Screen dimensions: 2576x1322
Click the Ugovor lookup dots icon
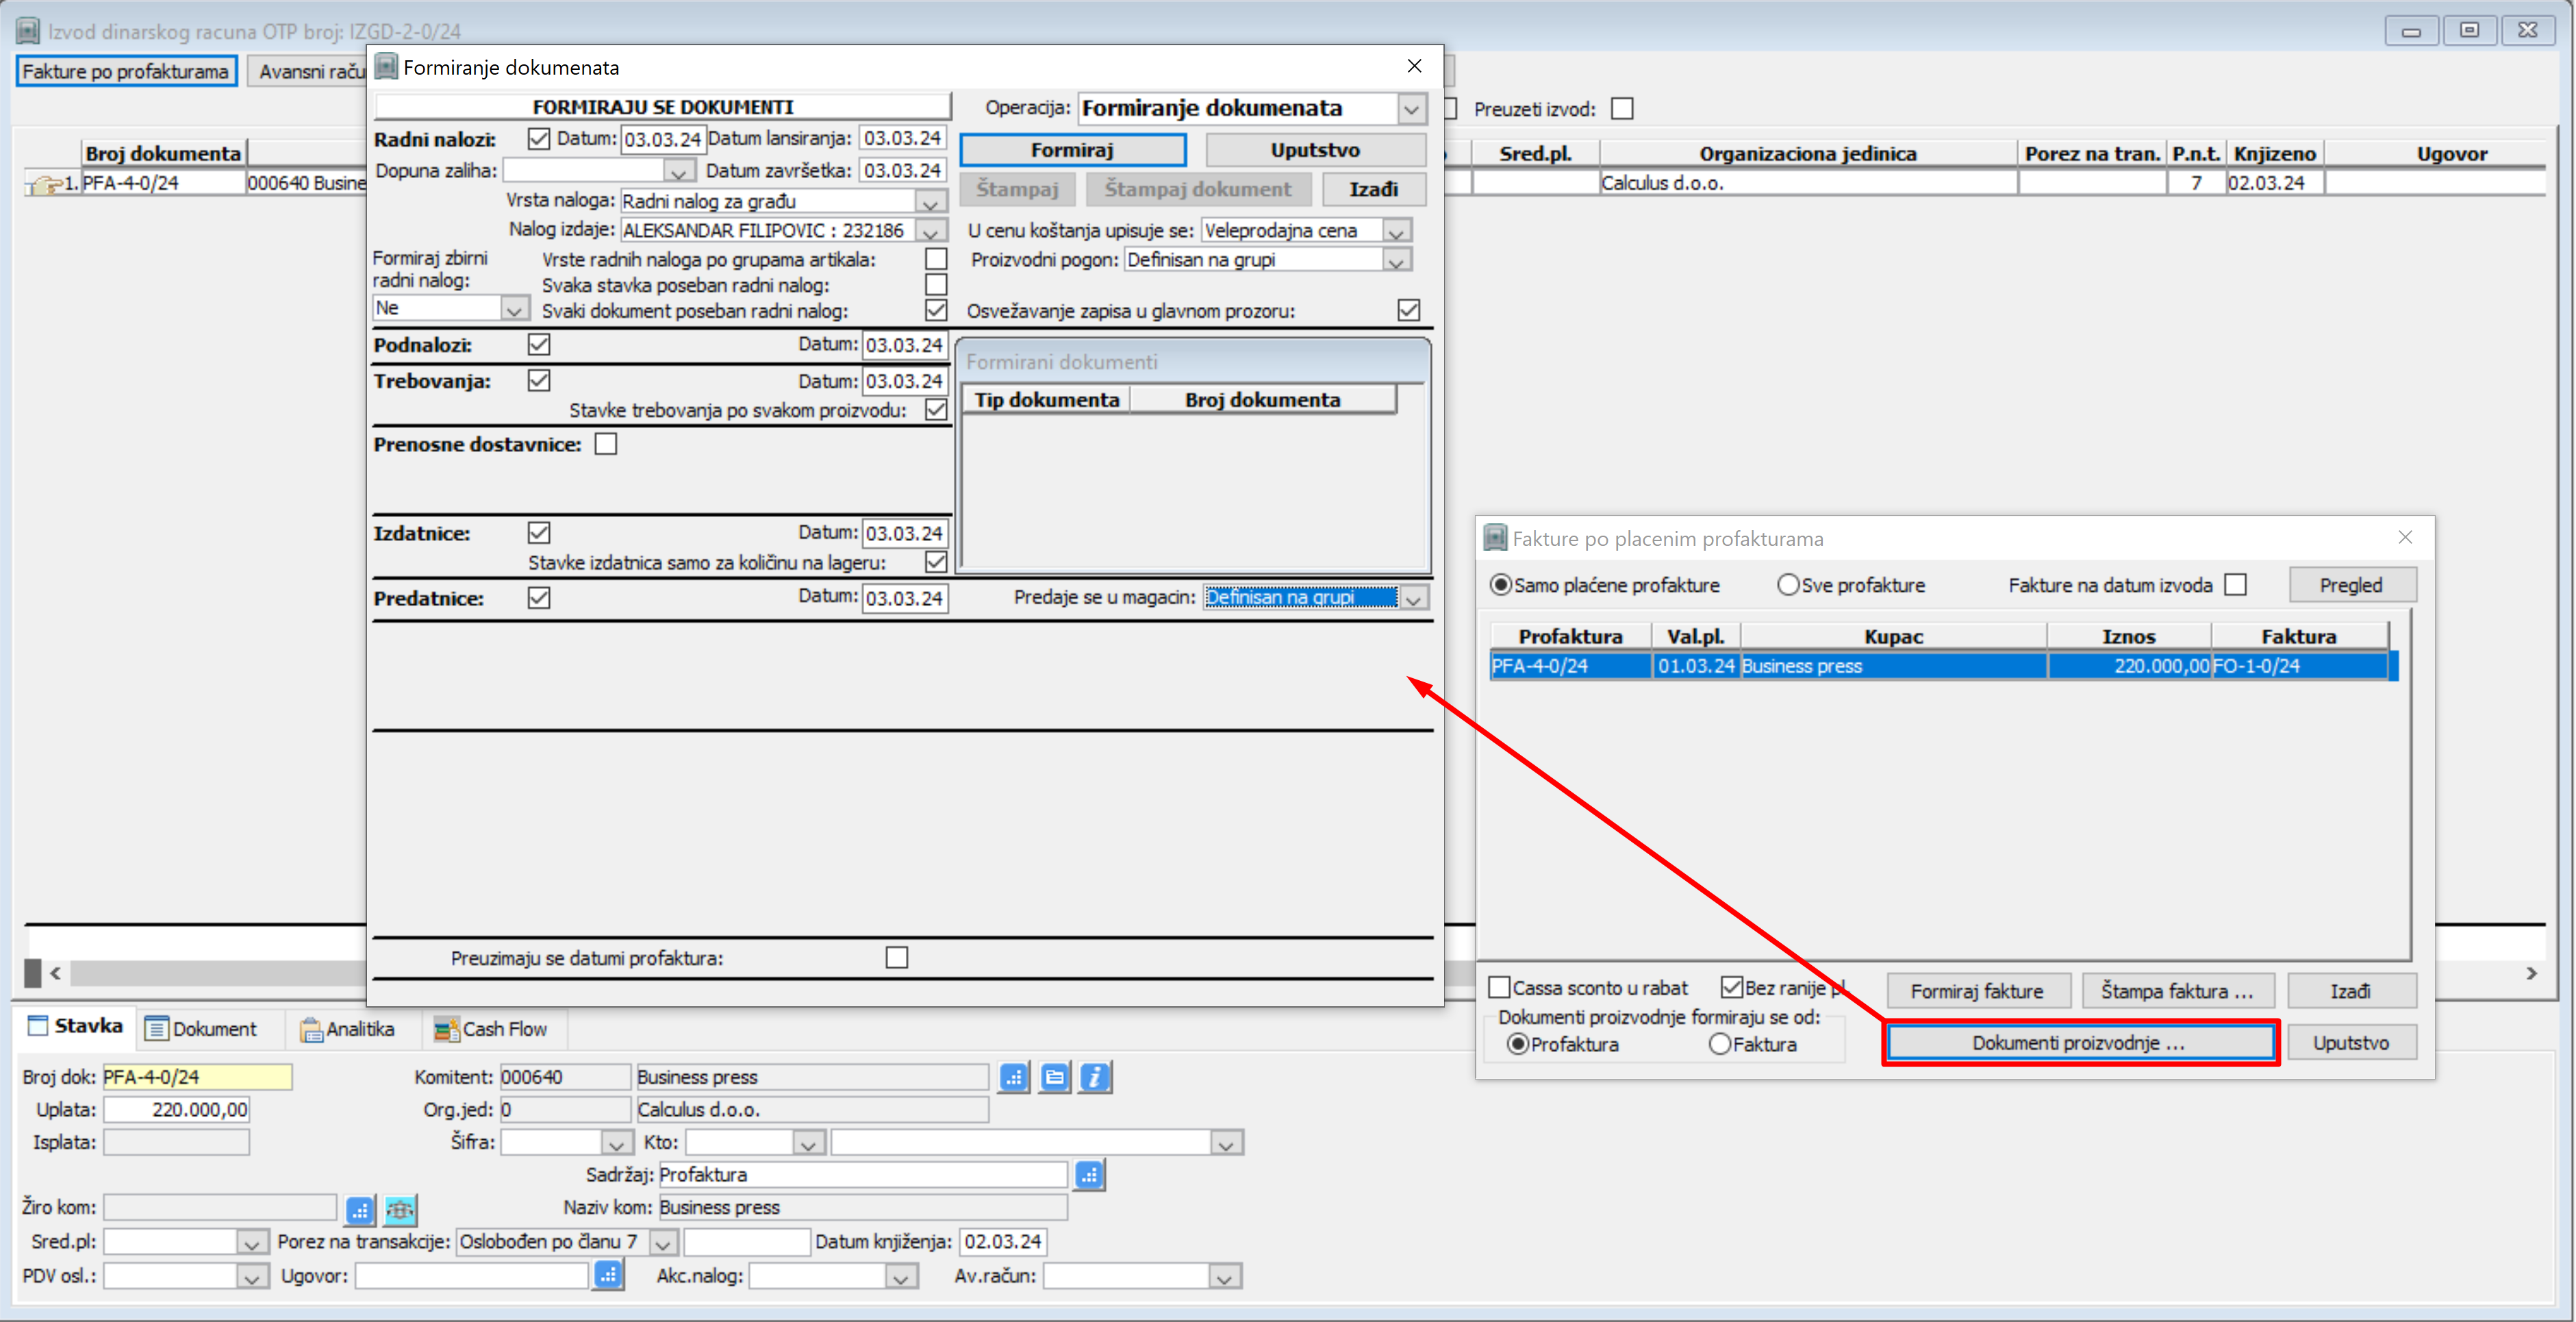(x=608, y=1275)
